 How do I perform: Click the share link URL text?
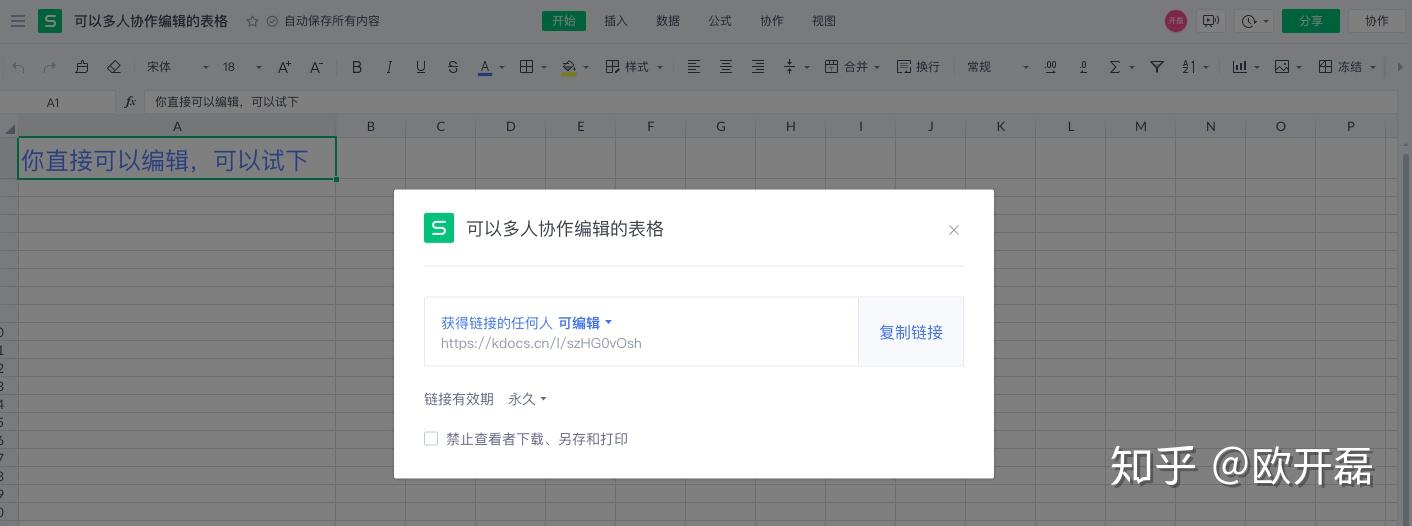pyautogui.click(x=541, y=343)
